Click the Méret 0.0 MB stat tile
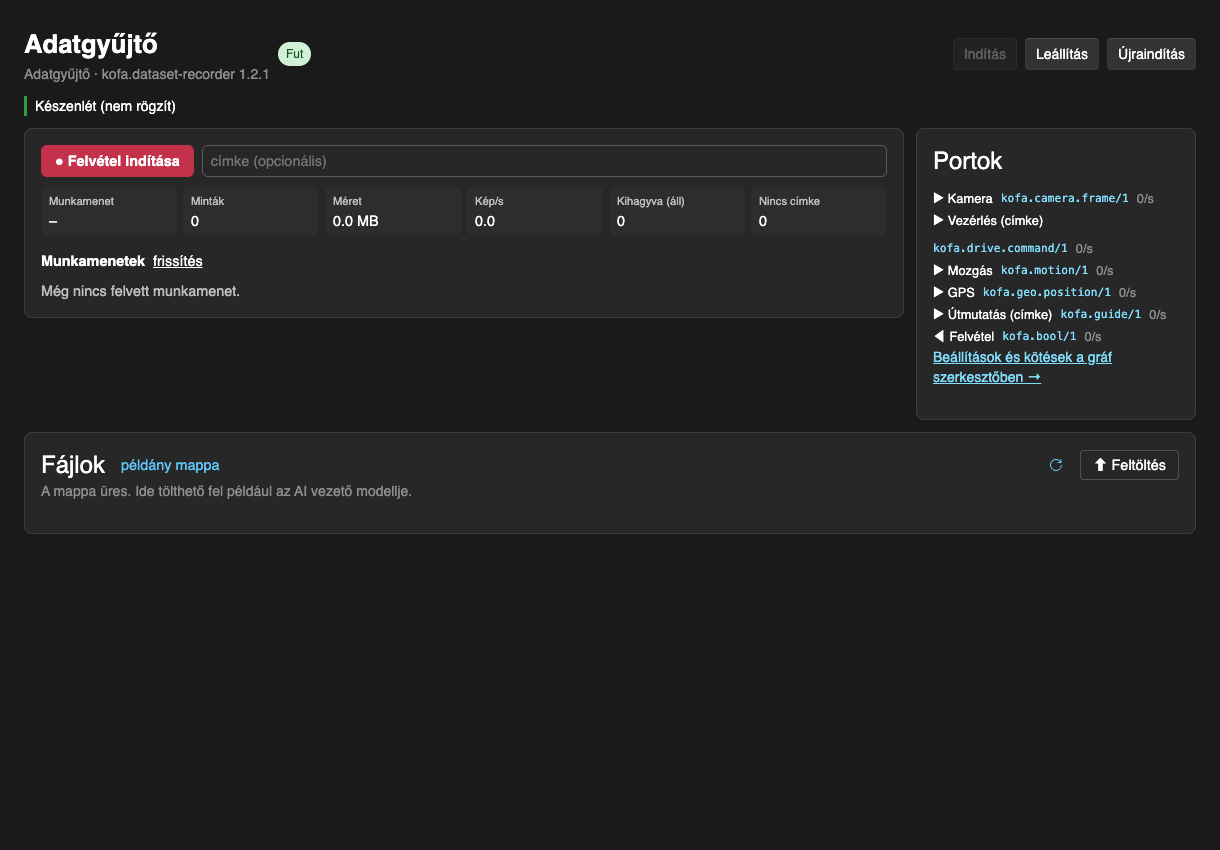Screen dimensions: 1220x850 (393, 211)
